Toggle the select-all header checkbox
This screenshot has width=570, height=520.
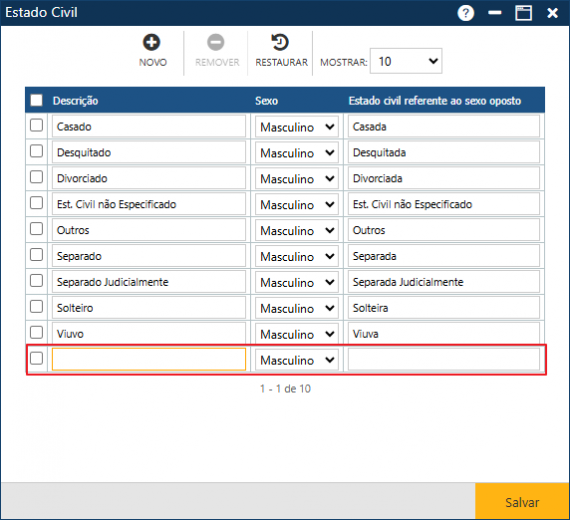(x=36, y=100)
